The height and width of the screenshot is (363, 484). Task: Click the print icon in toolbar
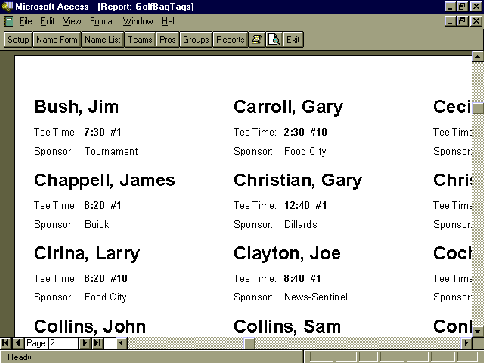click(x=257, y=40)
